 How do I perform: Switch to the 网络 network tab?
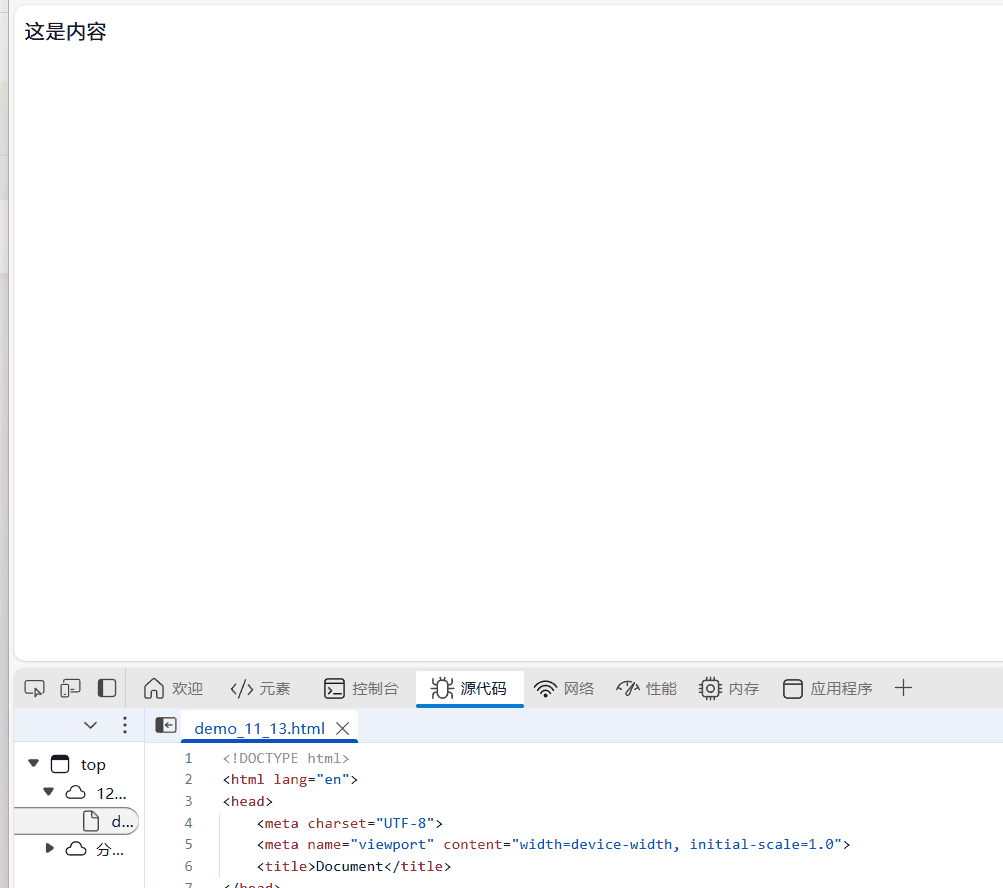click(x=564, y=688)
